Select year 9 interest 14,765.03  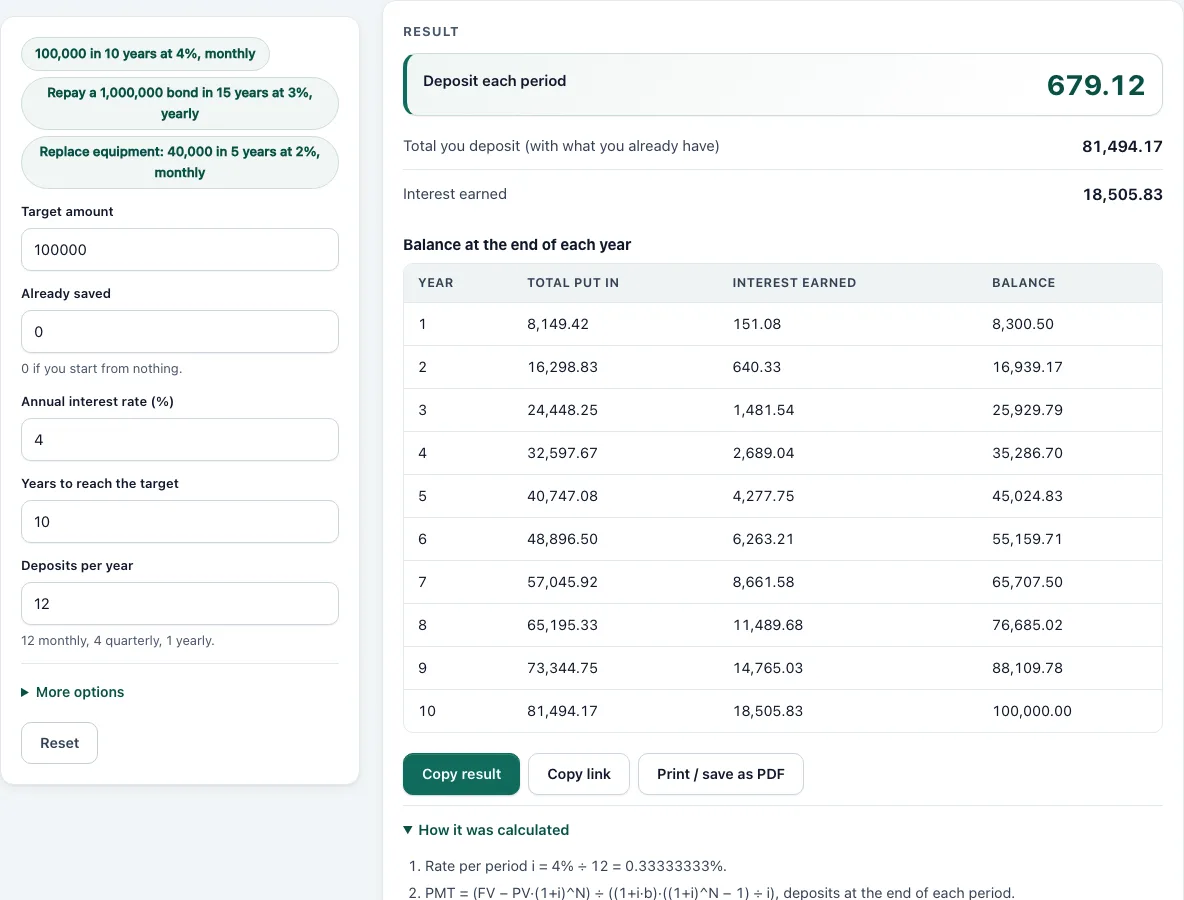click(768, 668)
